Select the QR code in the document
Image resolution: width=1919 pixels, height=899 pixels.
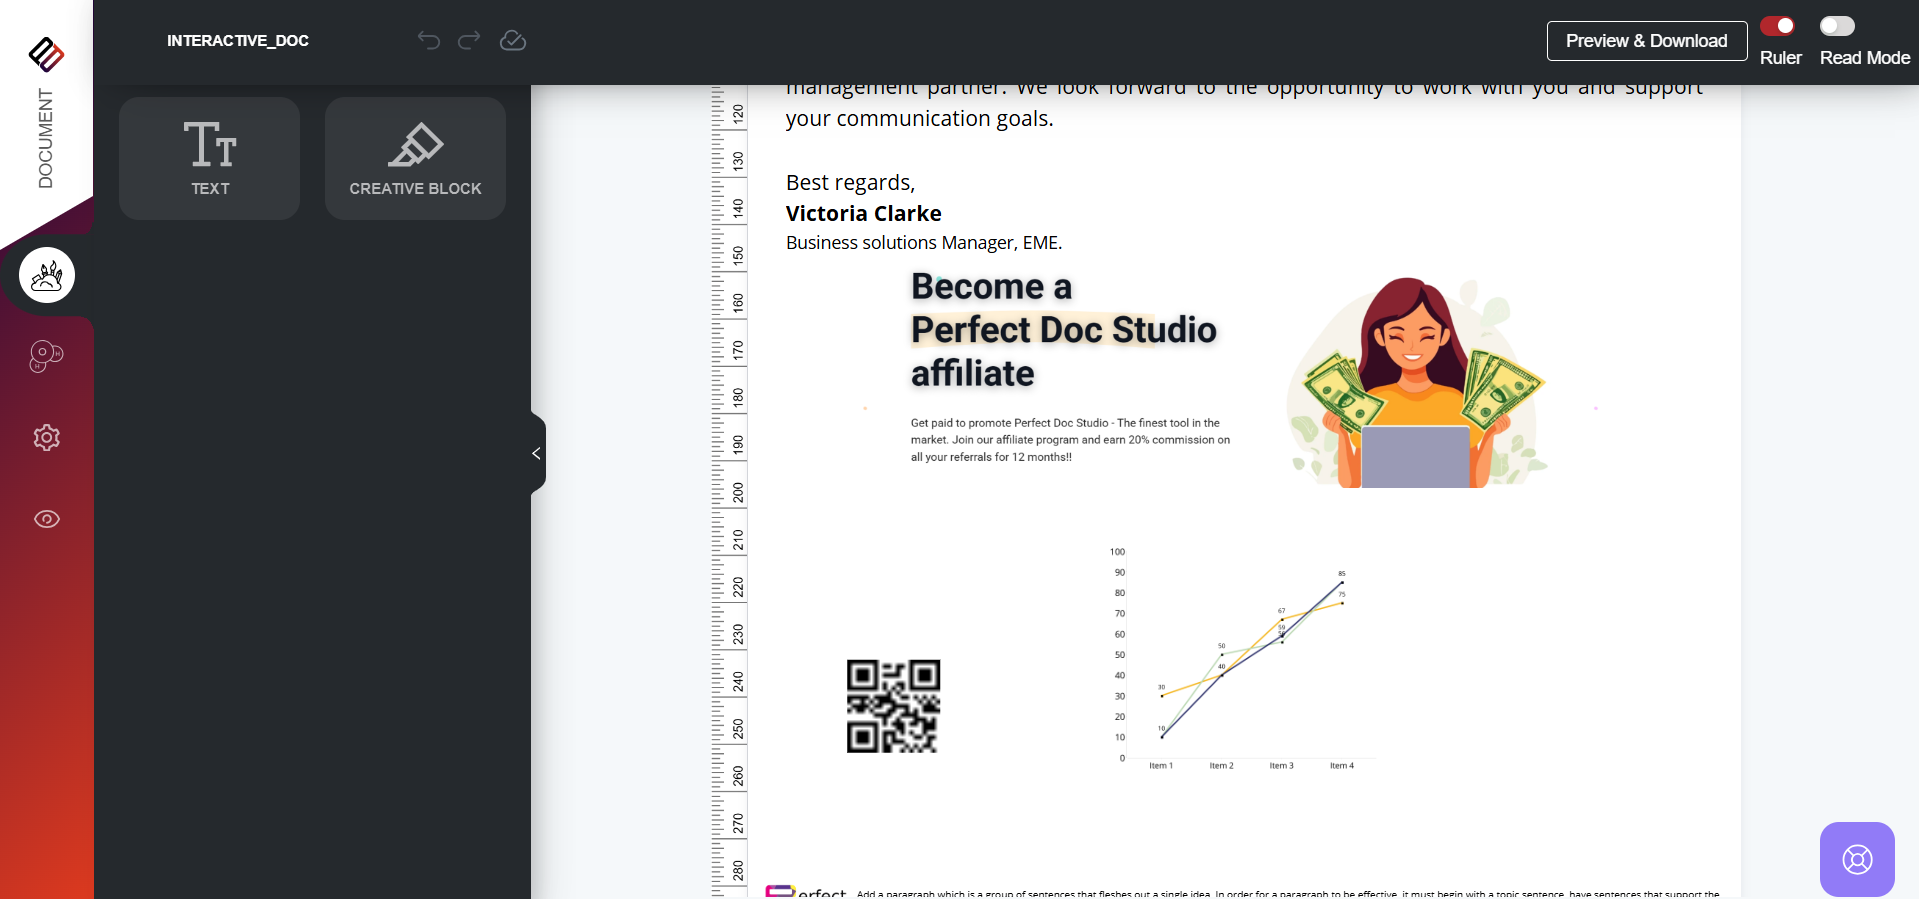pyautogui.click(x=893, y=706)
